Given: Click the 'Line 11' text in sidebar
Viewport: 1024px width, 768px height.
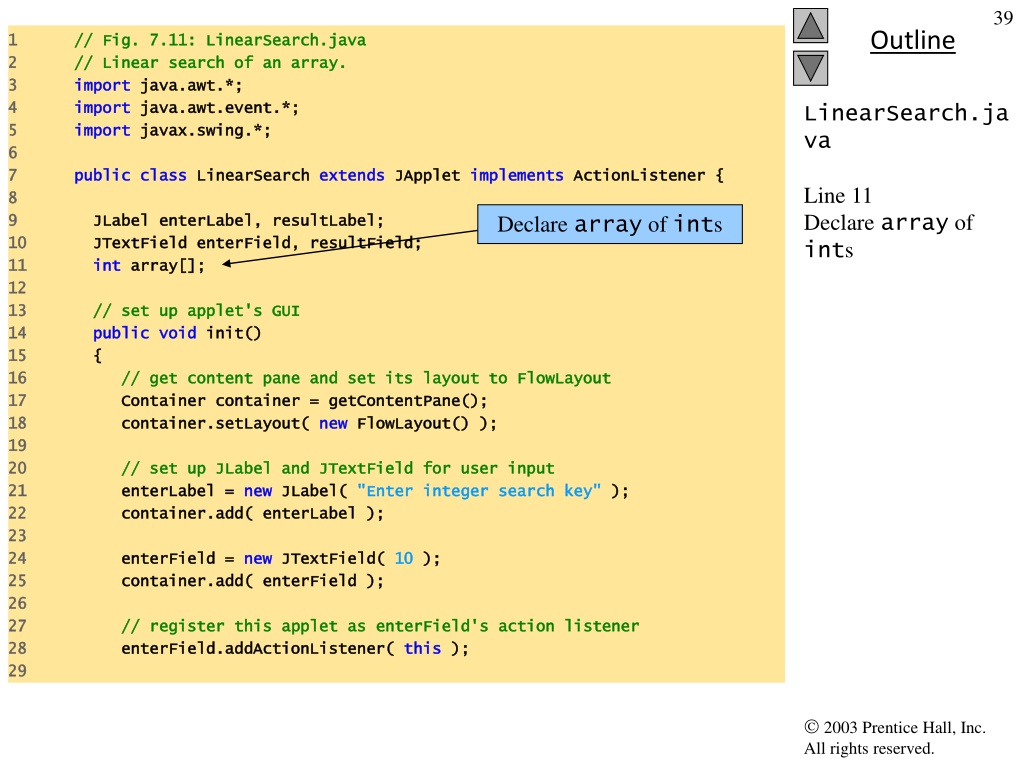Looking at the screenshot, I should (837, 196).
